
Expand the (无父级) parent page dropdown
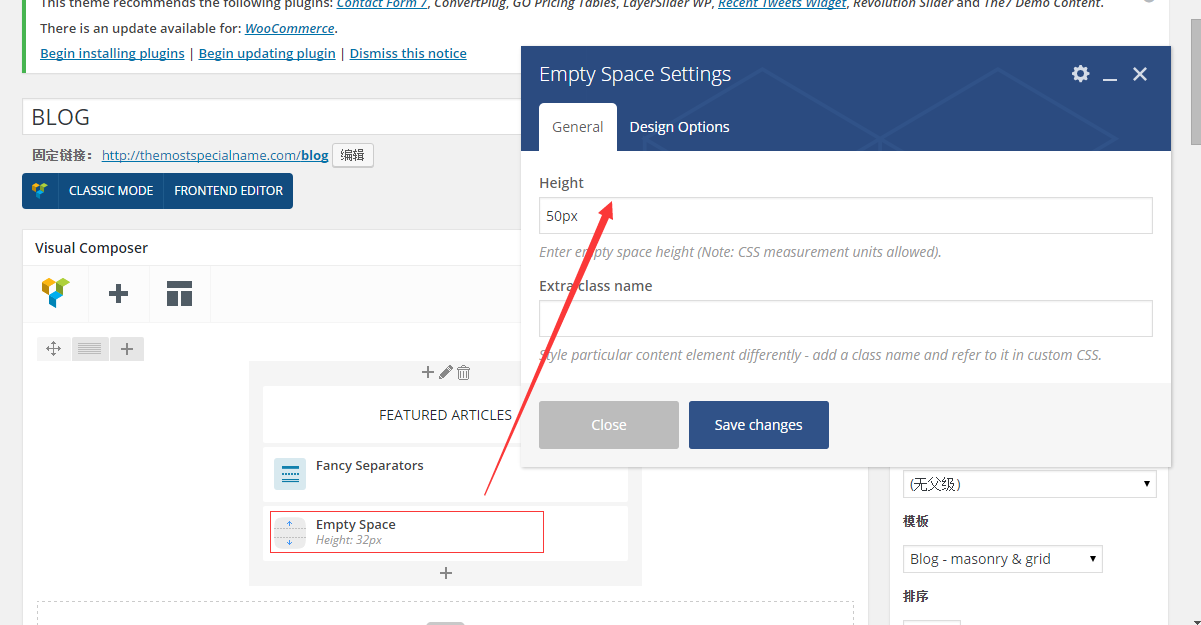(x=1030, y=484)
